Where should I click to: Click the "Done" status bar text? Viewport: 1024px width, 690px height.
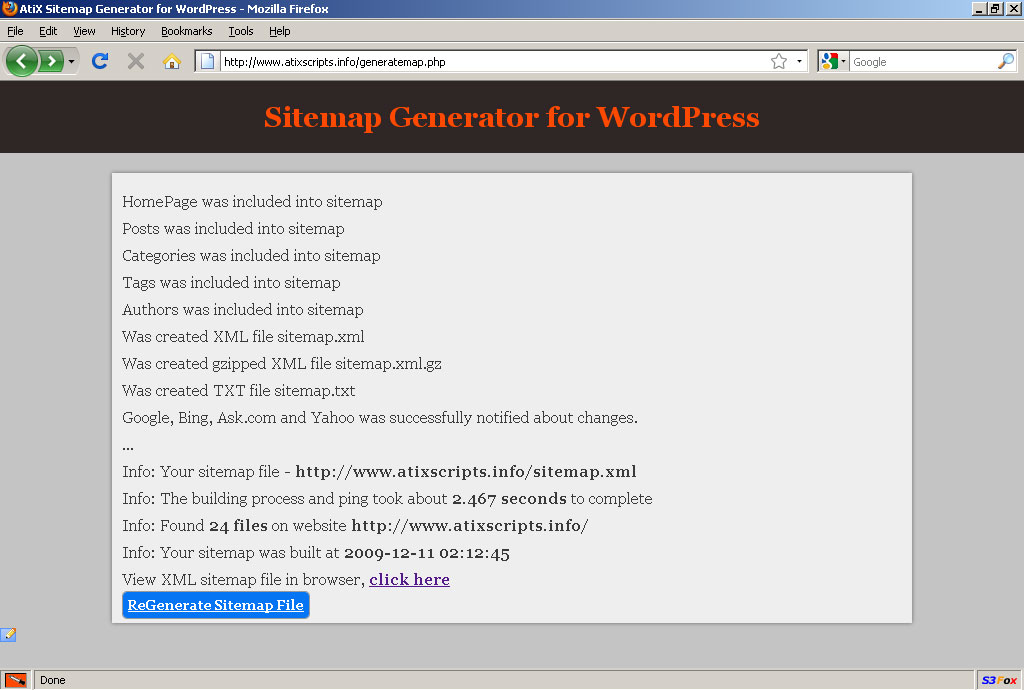pyautogui.click(x=52, y=680)
